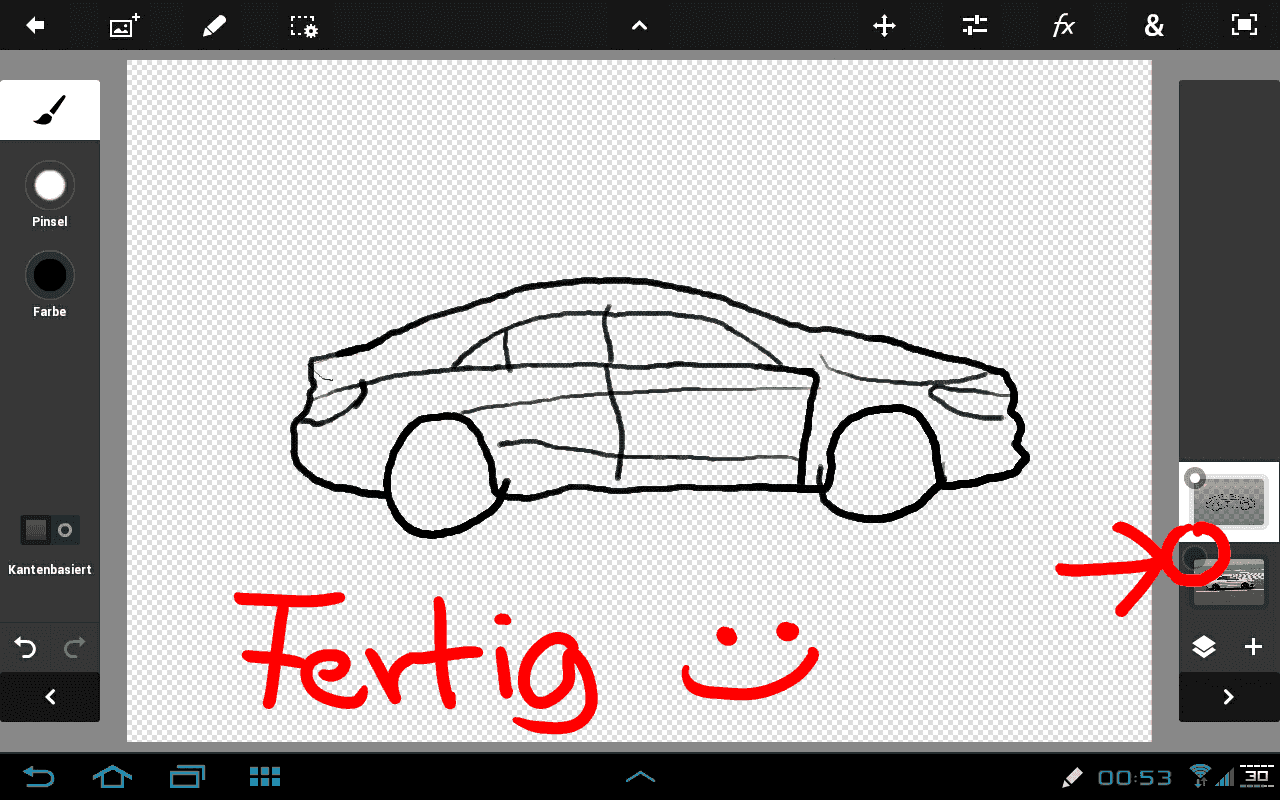Toggle visibility of the car photo layer
The image size is (1280, 800).
pos(1196,559)
